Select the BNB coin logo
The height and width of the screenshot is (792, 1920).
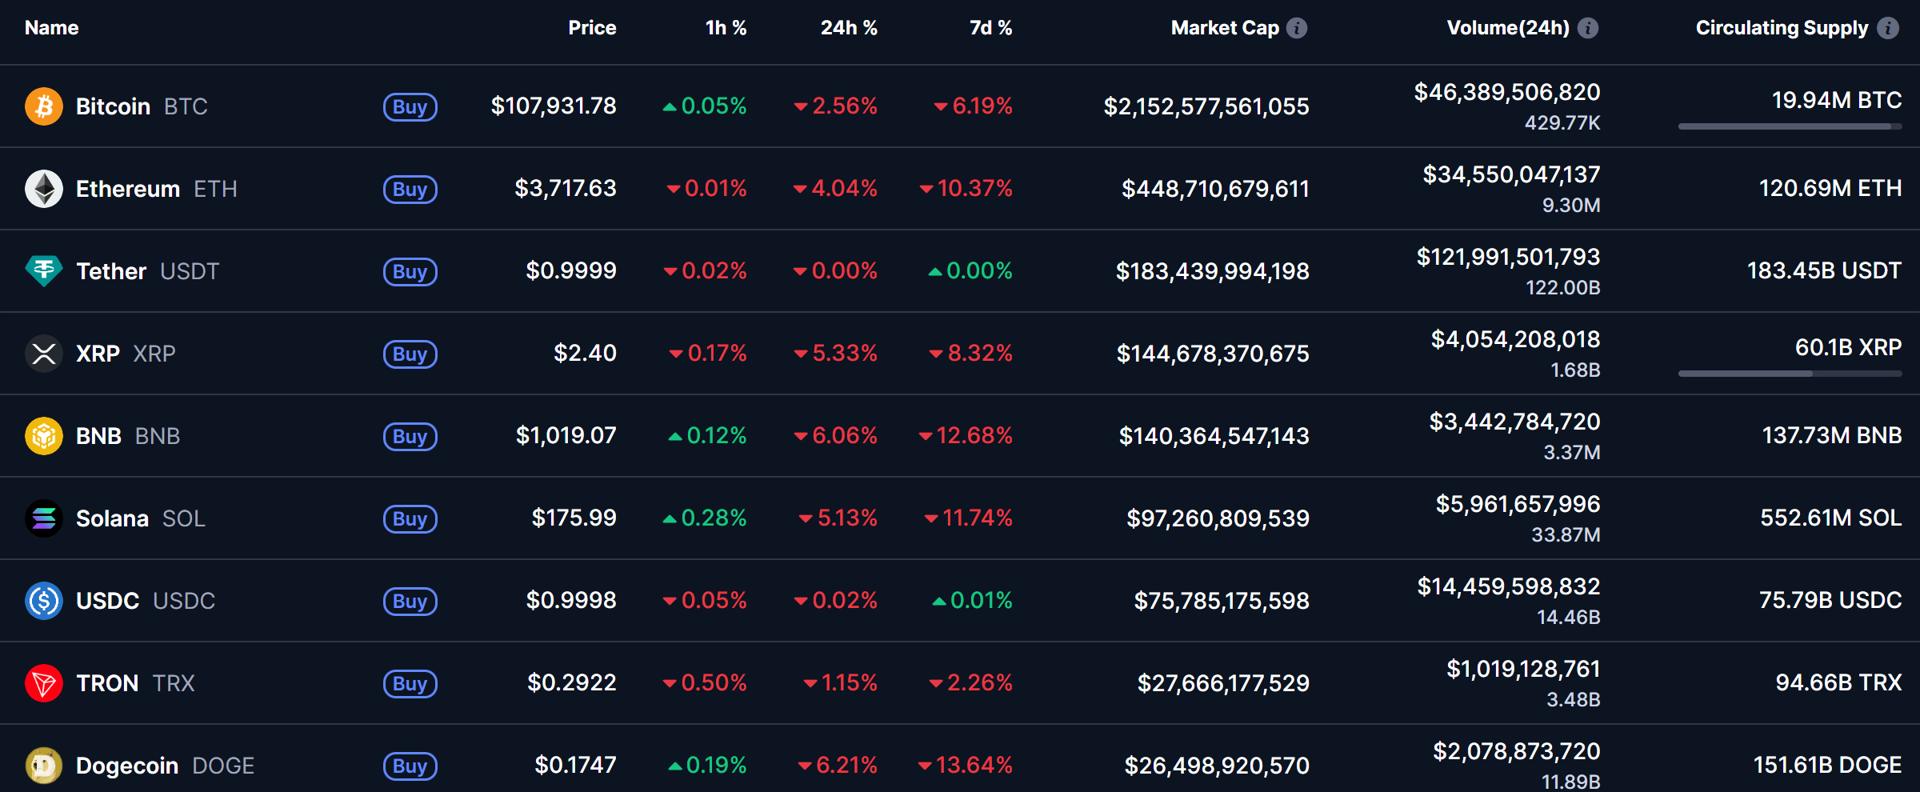point(43,436)
